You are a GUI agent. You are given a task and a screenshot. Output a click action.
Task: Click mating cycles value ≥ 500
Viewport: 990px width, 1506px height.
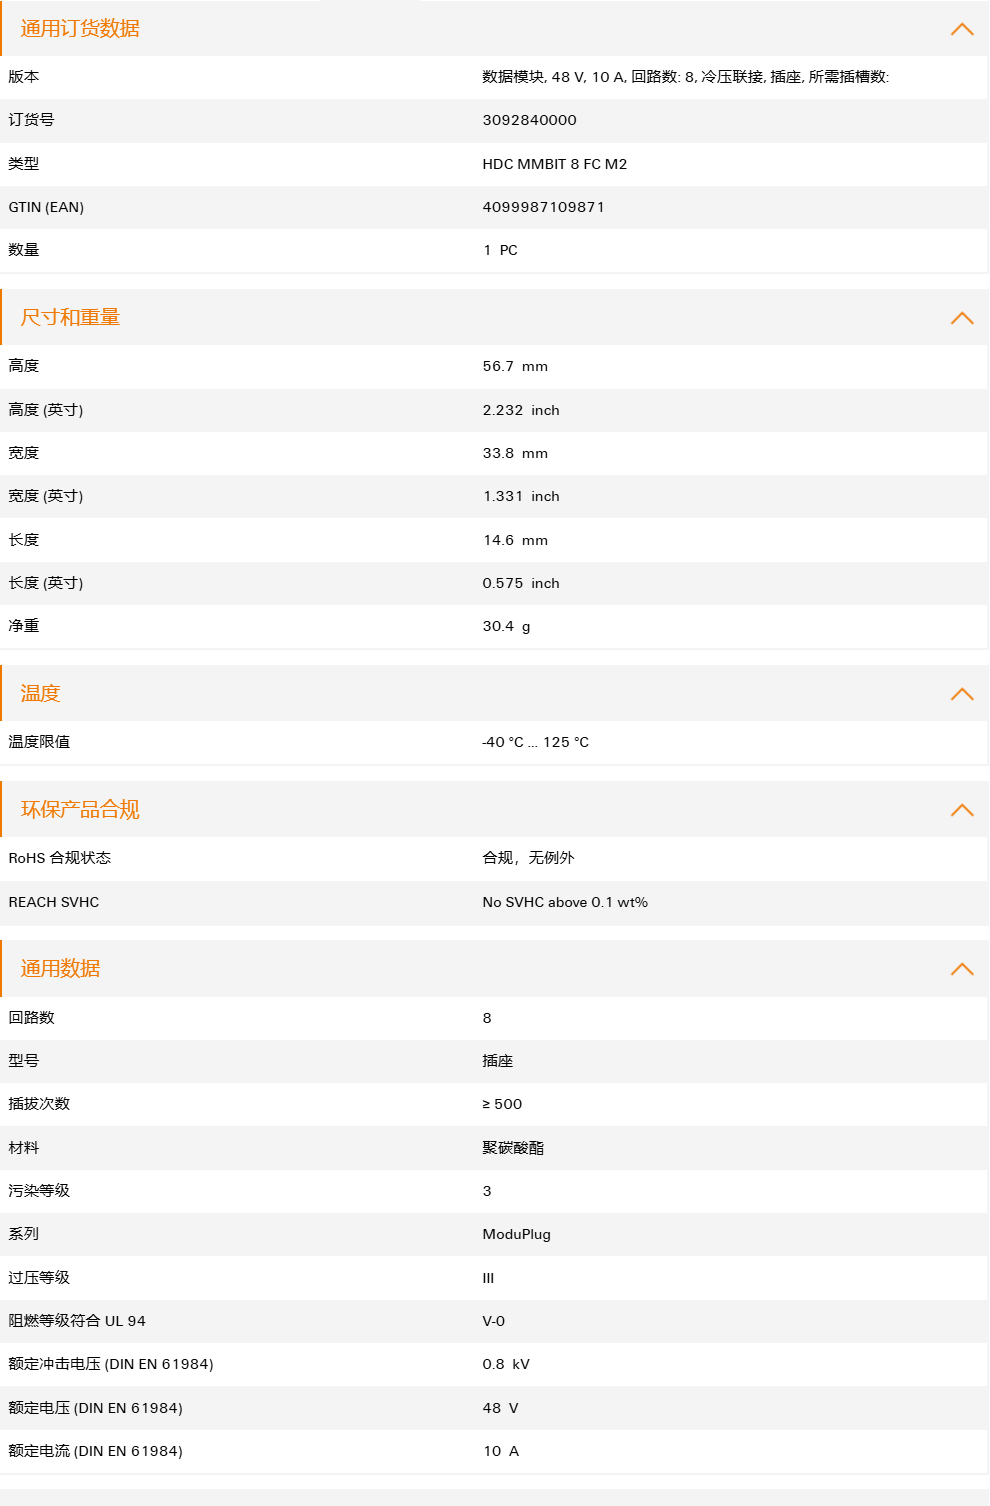click(x=502, y=1104)
